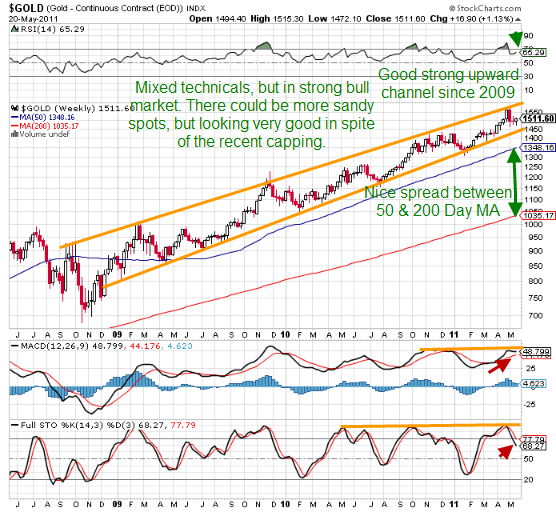The height and width of the screenshot is (513, 556).
Task: Click the 1200 price axis label
Action: [534, 177]
